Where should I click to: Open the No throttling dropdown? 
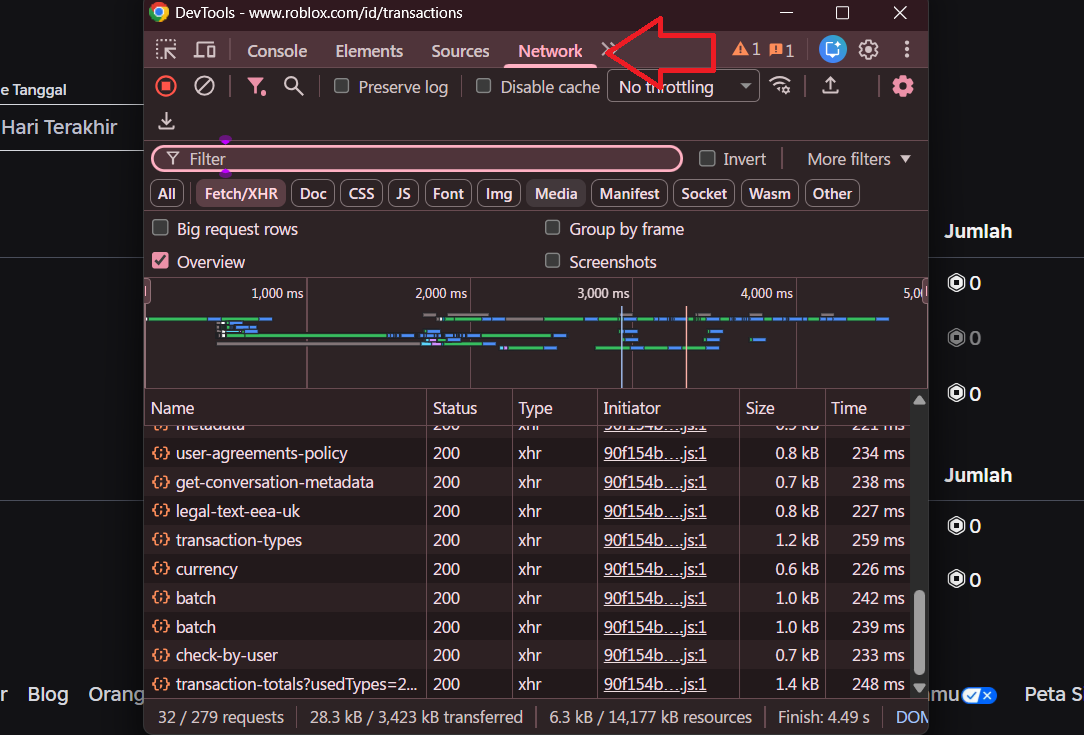683,86
